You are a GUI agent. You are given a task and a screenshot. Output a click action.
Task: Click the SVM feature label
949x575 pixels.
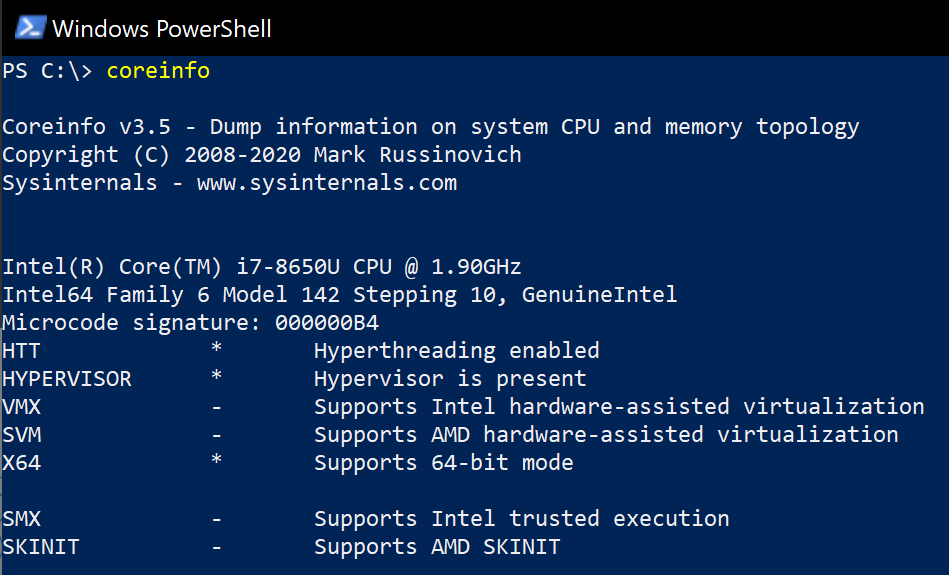click(x=22, y=435)
